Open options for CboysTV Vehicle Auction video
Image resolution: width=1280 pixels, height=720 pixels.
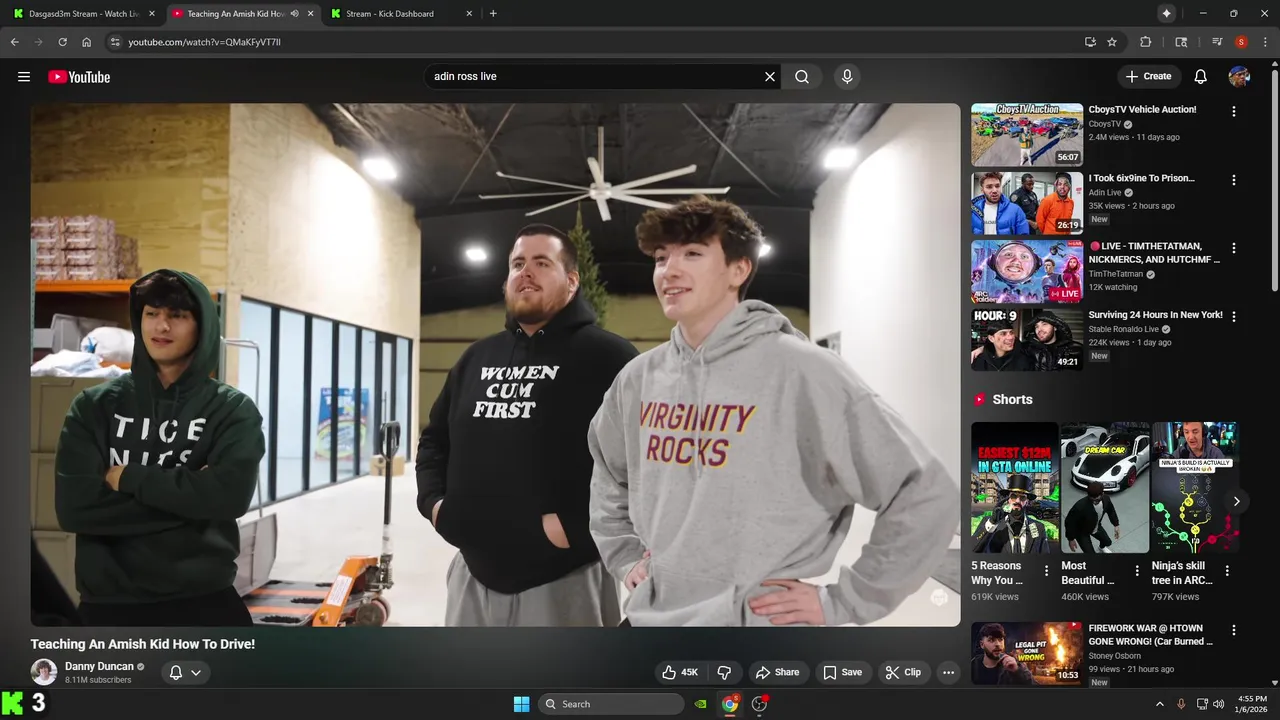point(1234,112)
